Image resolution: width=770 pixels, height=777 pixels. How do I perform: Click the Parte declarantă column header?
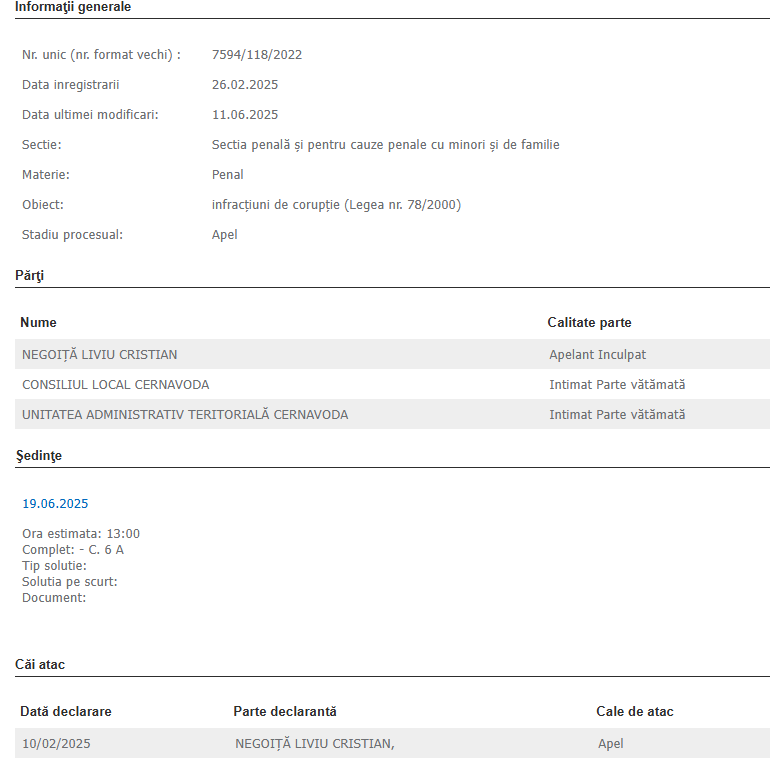(x=285, y=712)
